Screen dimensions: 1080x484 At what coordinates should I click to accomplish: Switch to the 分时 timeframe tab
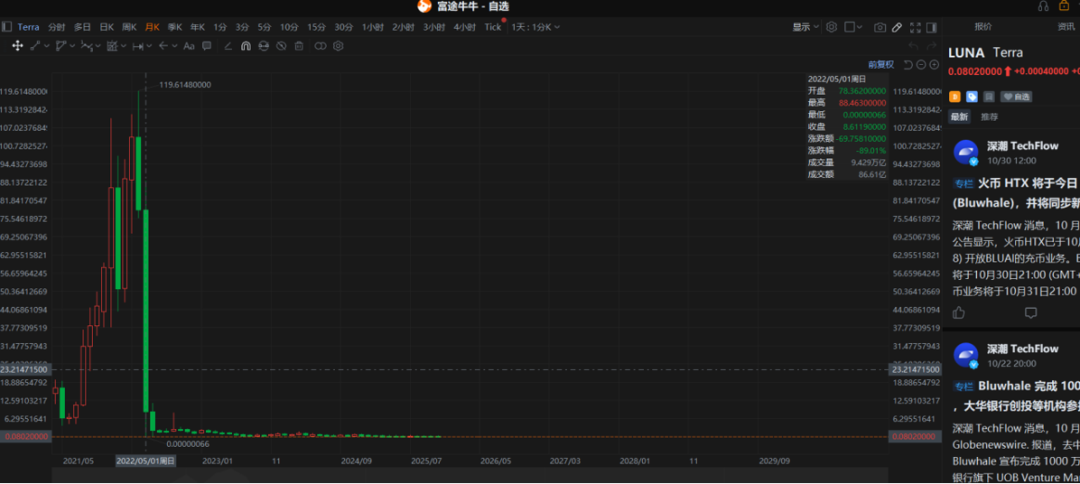(x=56, y=27)
